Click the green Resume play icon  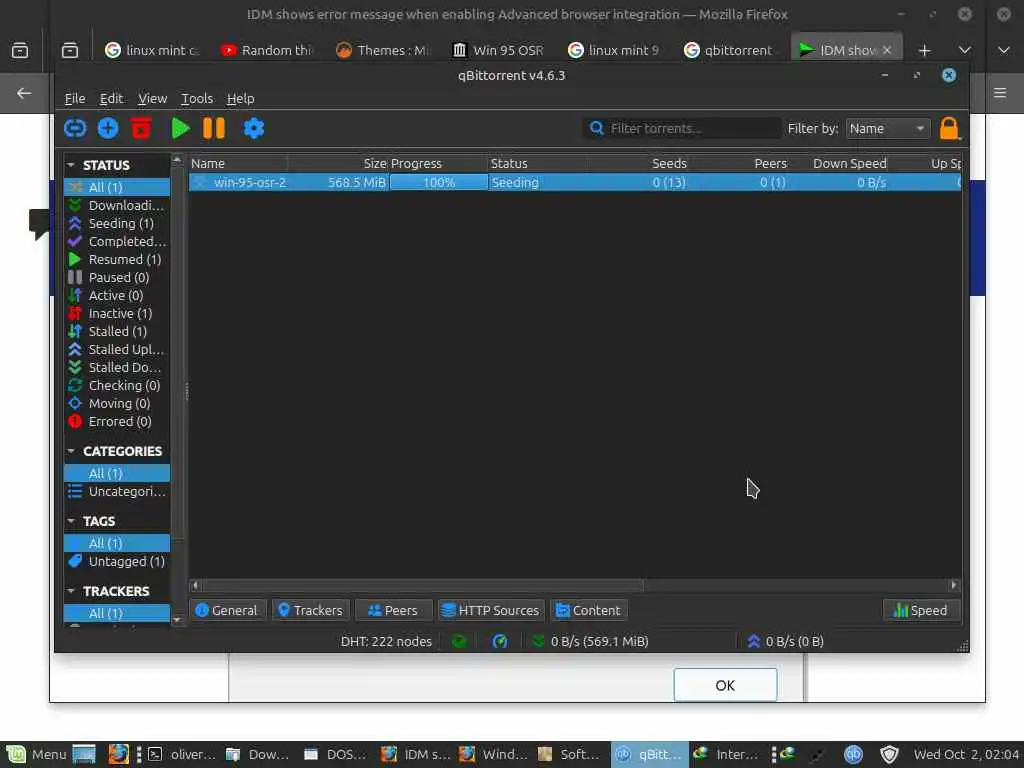click(x=180, y=128)
